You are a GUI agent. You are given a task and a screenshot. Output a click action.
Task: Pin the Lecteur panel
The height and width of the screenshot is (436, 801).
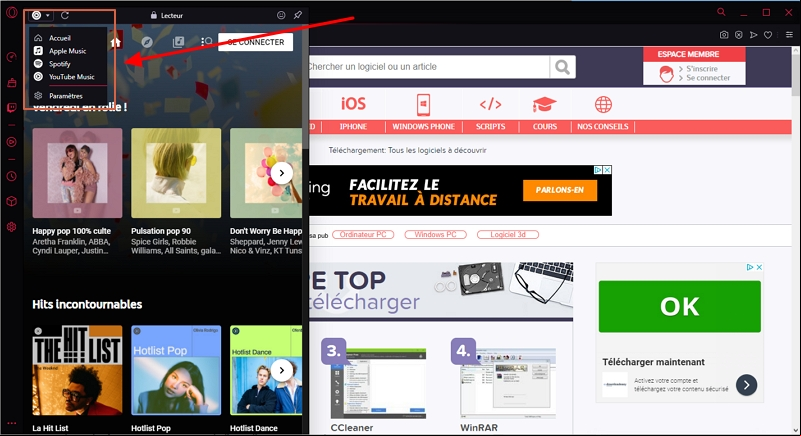click(297, 15)
